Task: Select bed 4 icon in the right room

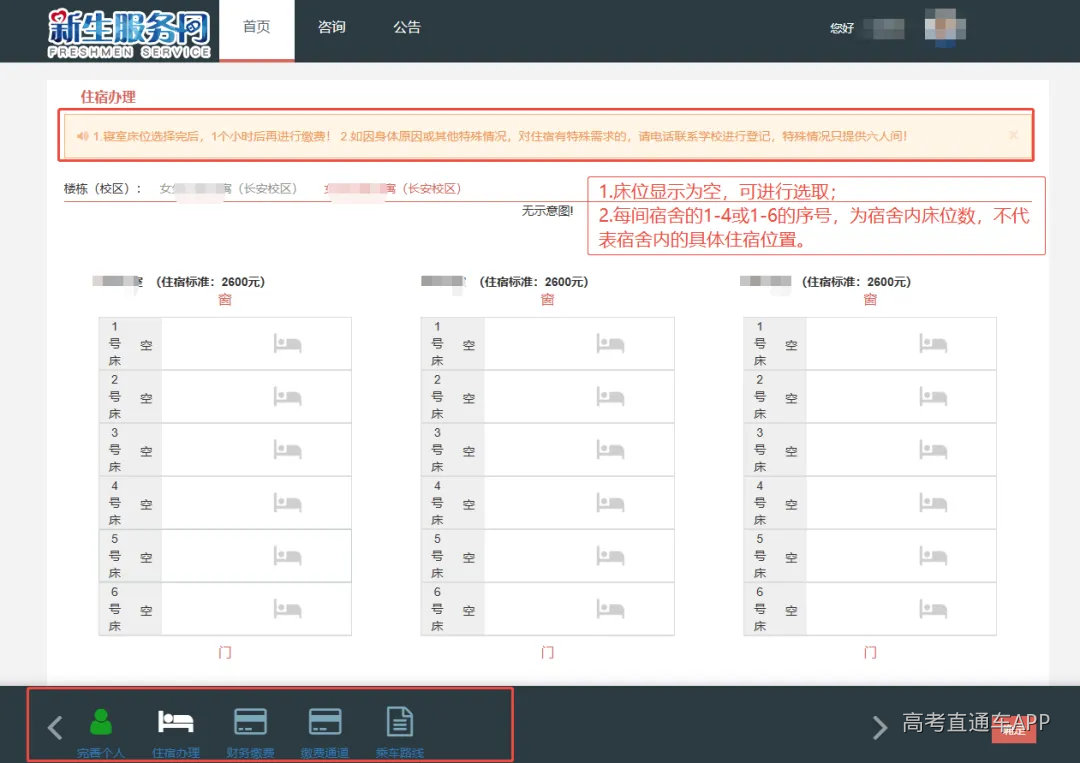Action: [x=933, y=502]
